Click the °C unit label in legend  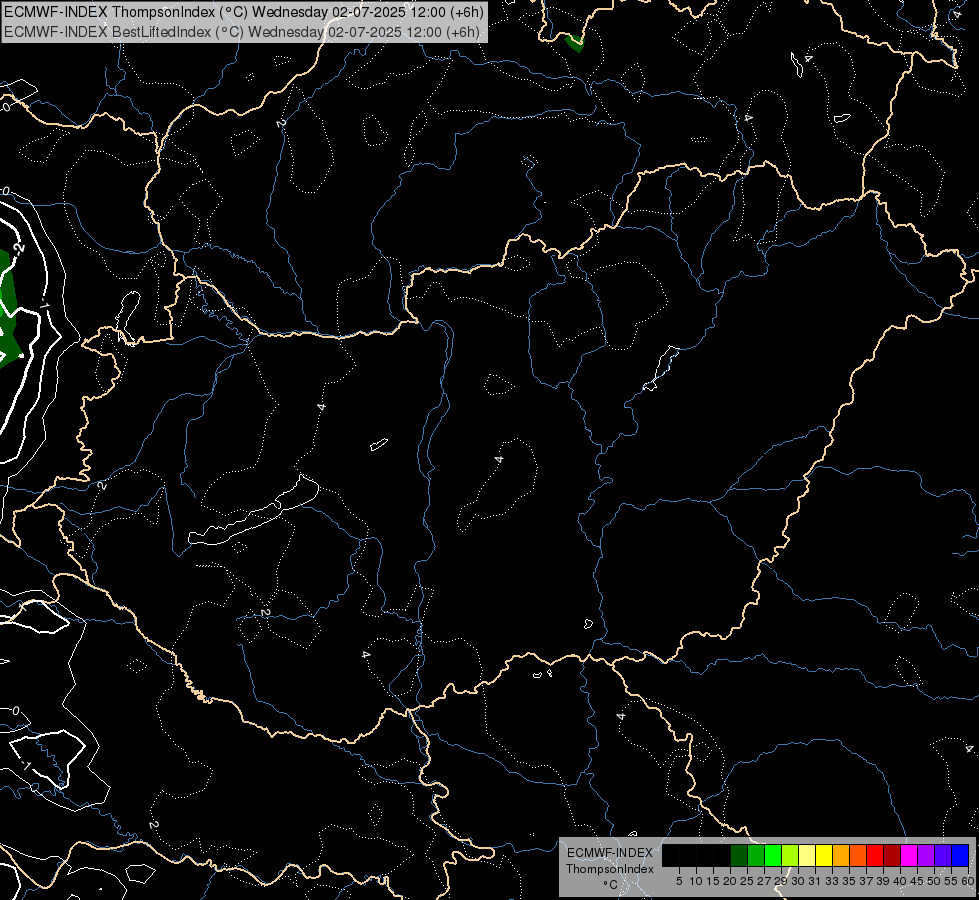(610, 884)
